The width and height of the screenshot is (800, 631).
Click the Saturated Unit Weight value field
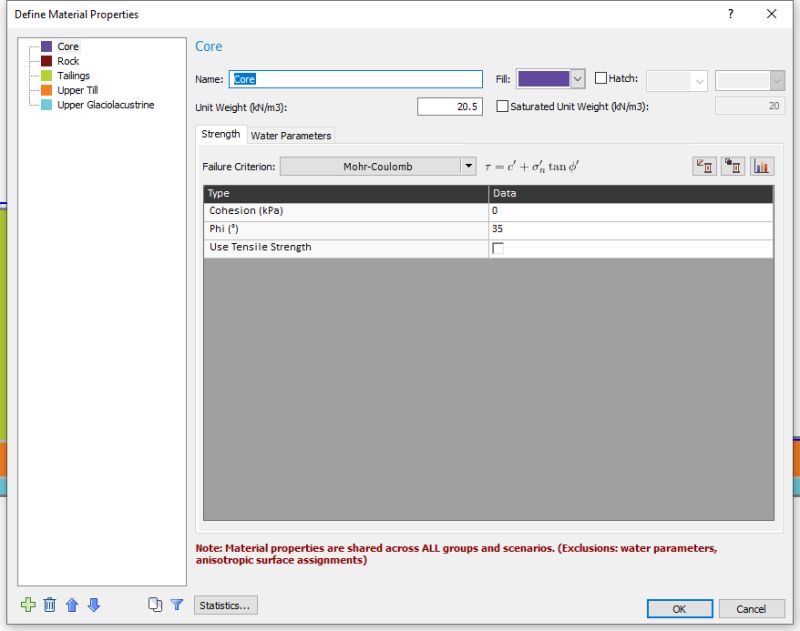[x=750, y=106]
